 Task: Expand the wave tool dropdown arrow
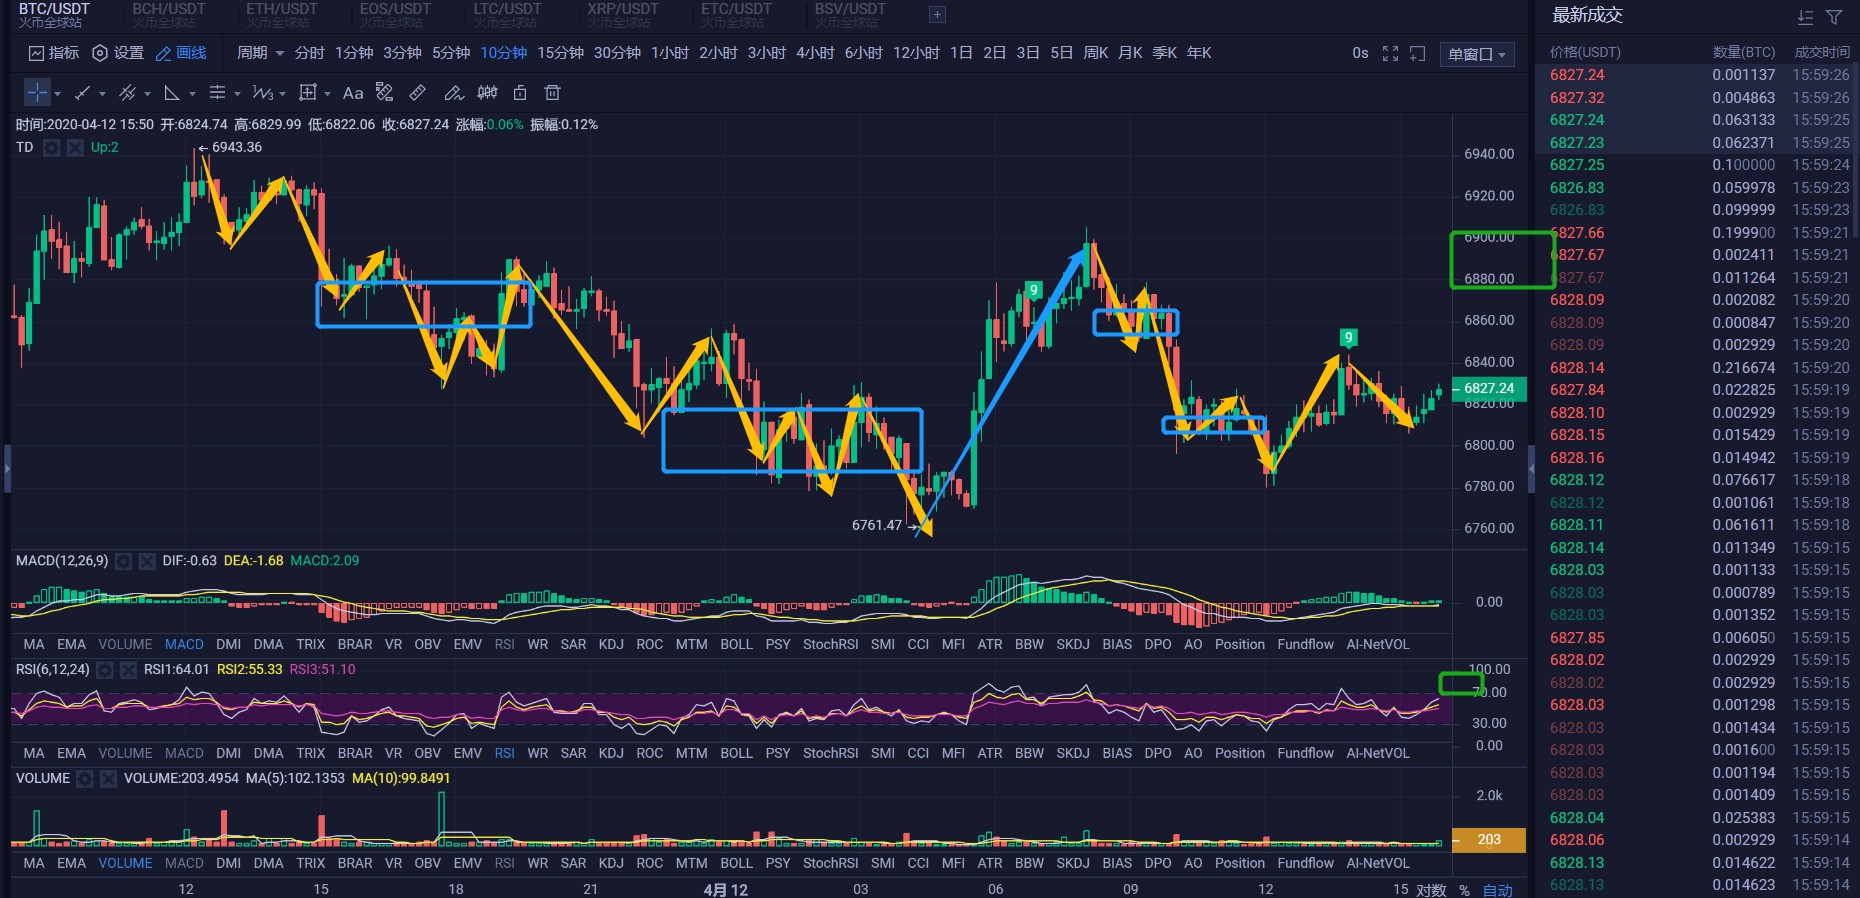[x=282, y=94]
